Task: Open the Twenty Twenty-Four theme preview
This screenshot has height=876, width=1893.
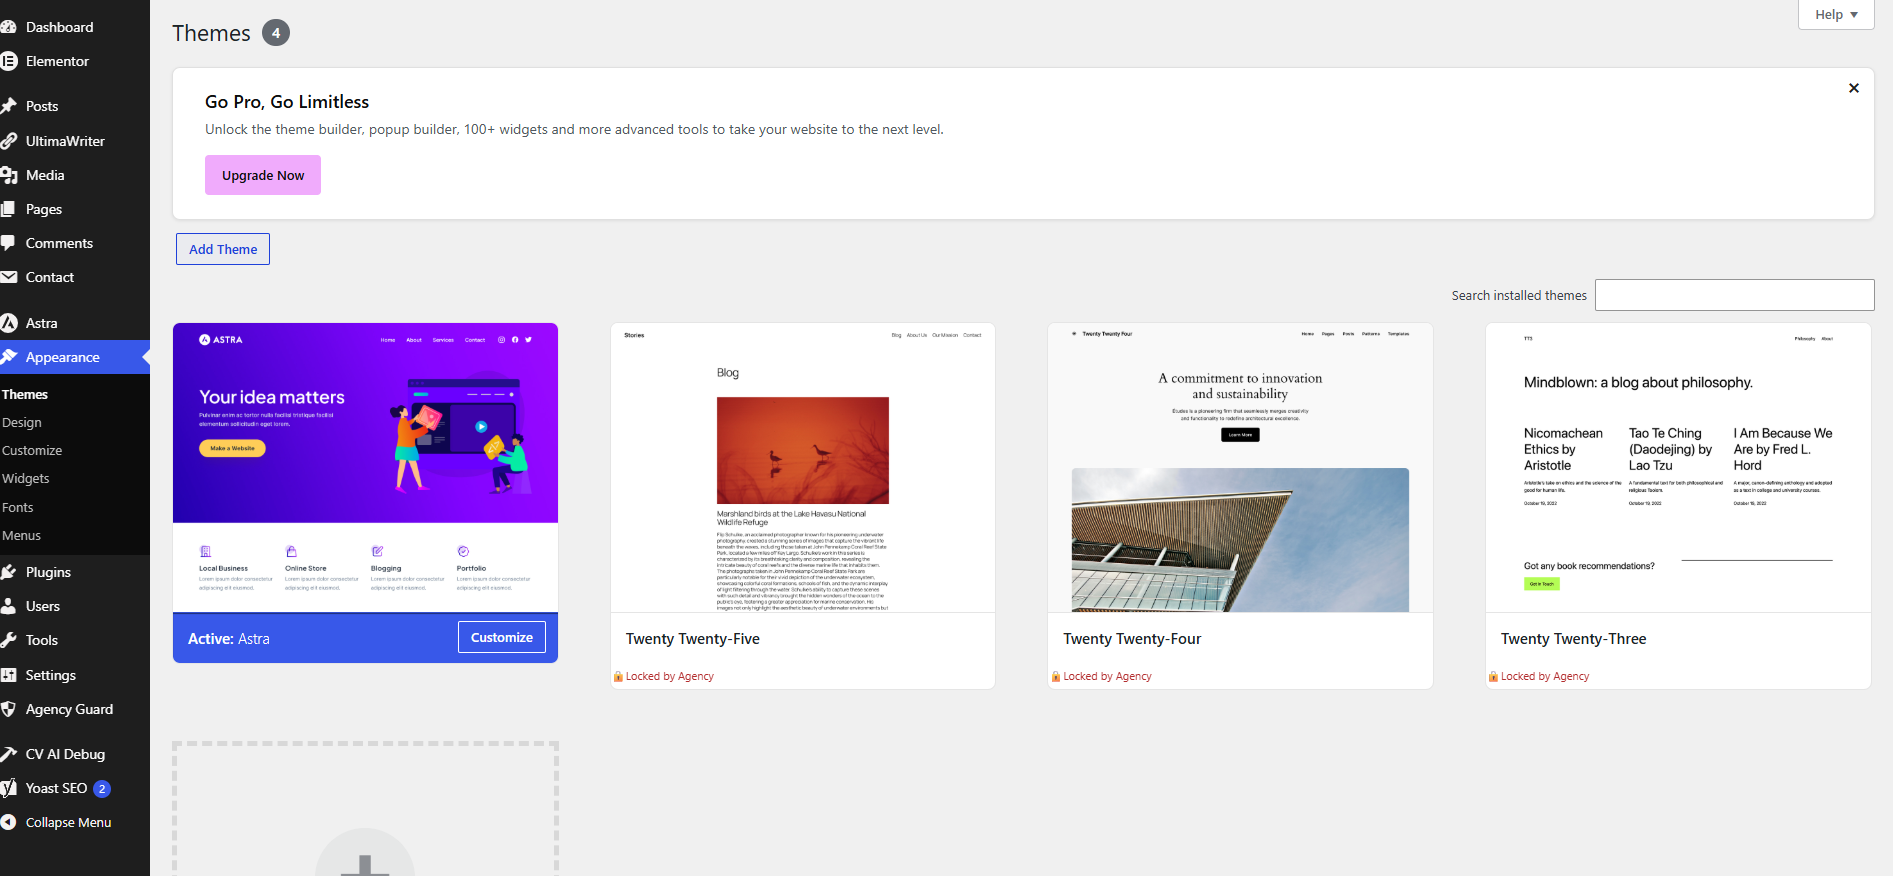Action: click(1240, 467)
